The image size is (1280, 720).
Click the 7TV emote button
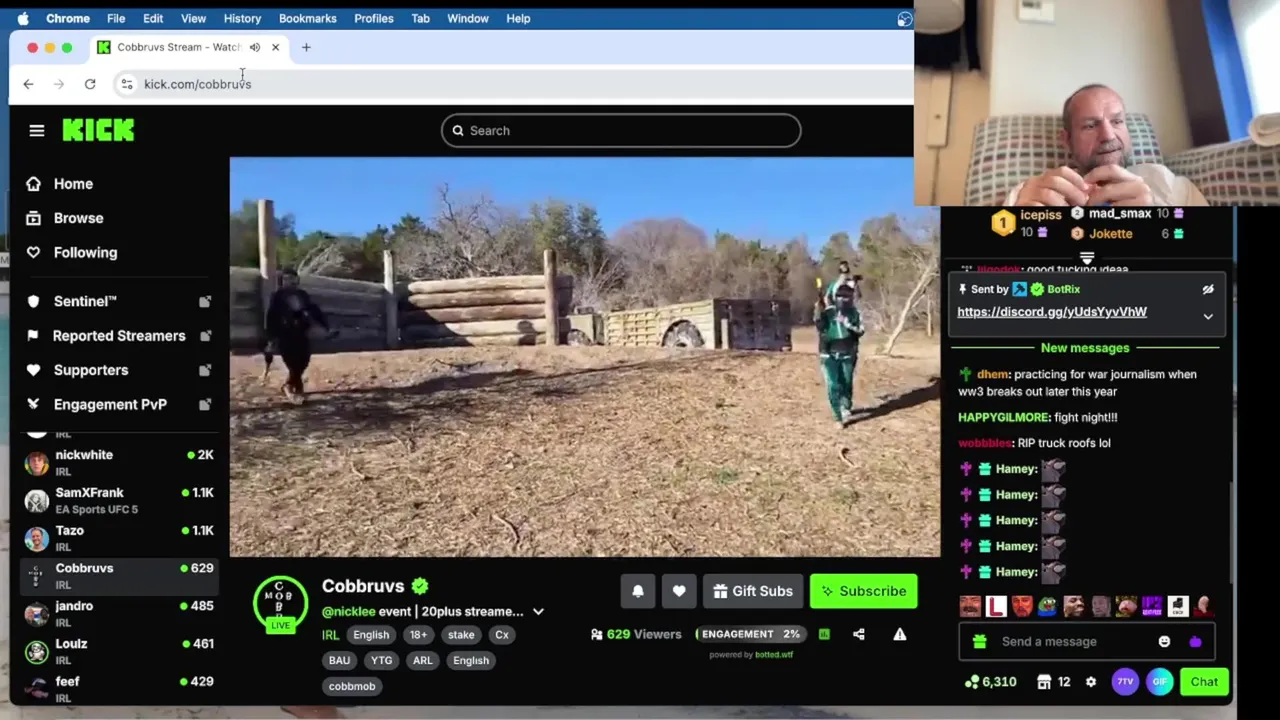1125,682
